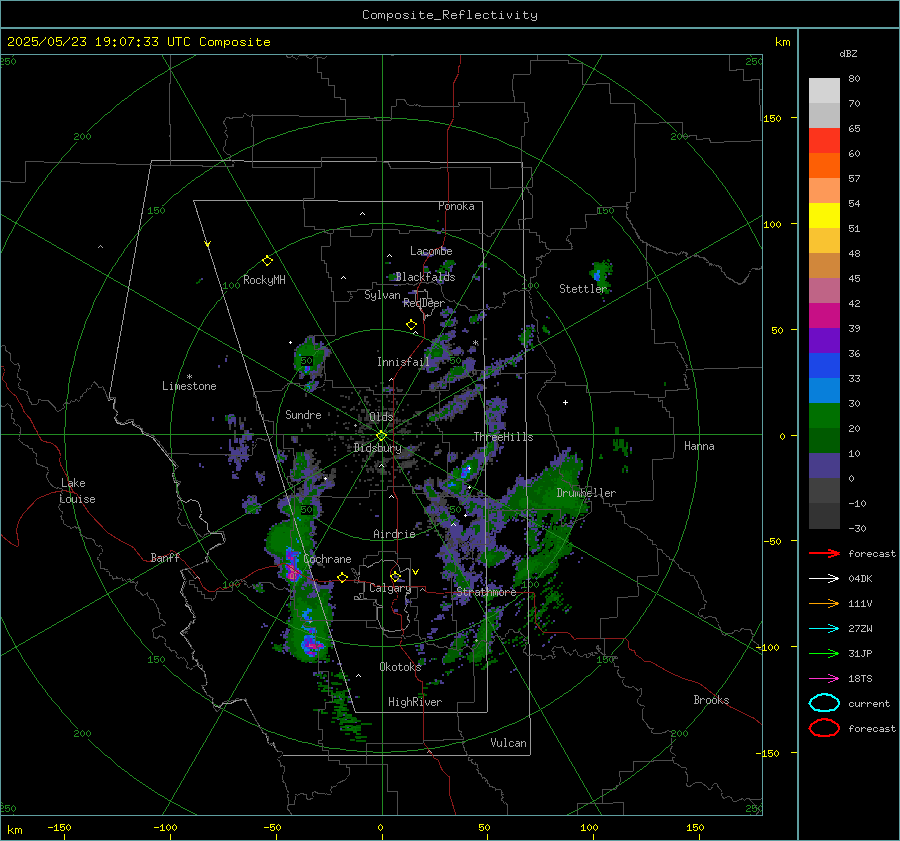Click the Calgary city label
This screenshot has width=900, height=841.
390,588
